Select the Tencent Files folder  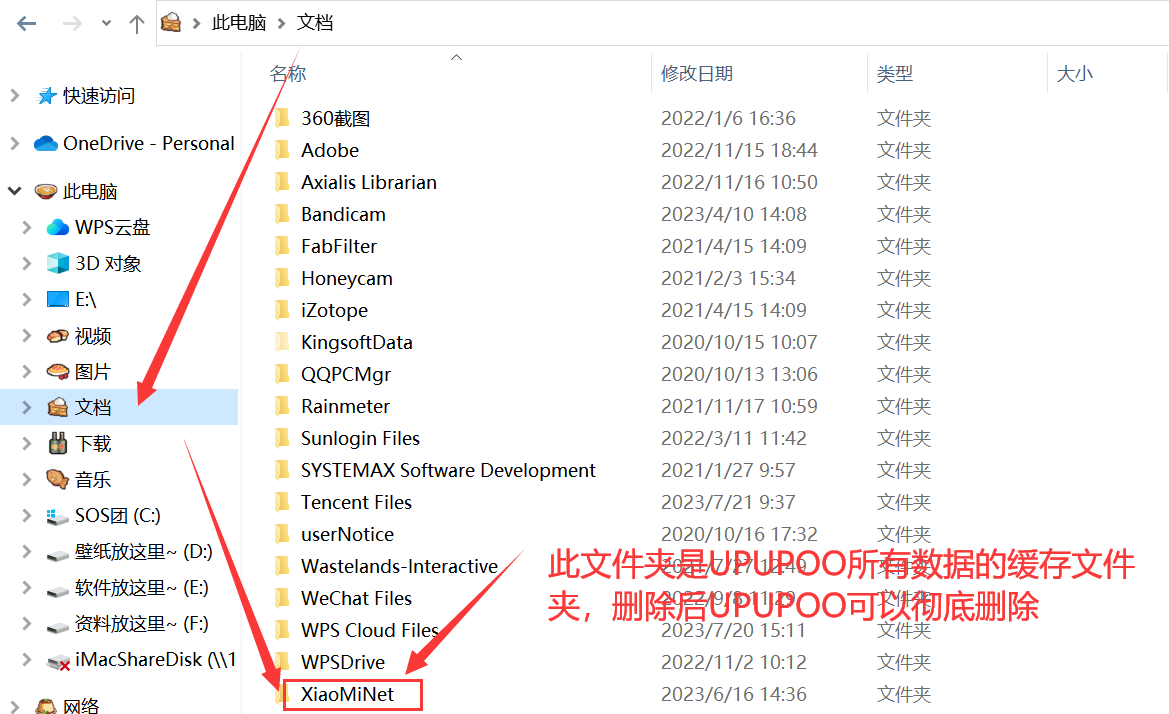click(356, 502)
